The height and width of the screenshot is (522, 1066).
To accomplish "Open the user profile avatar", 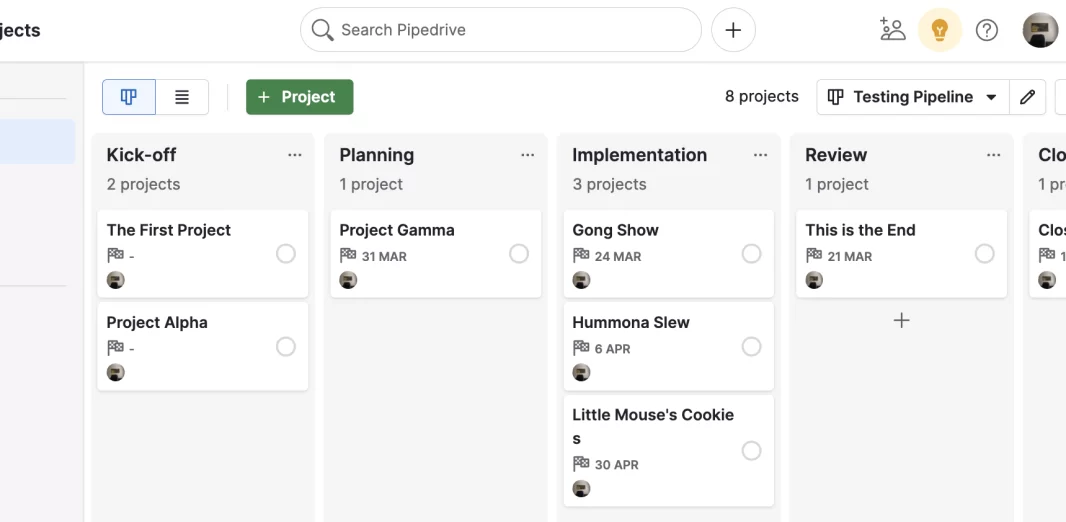I will pyautogui.click(x=1039, y=30).
